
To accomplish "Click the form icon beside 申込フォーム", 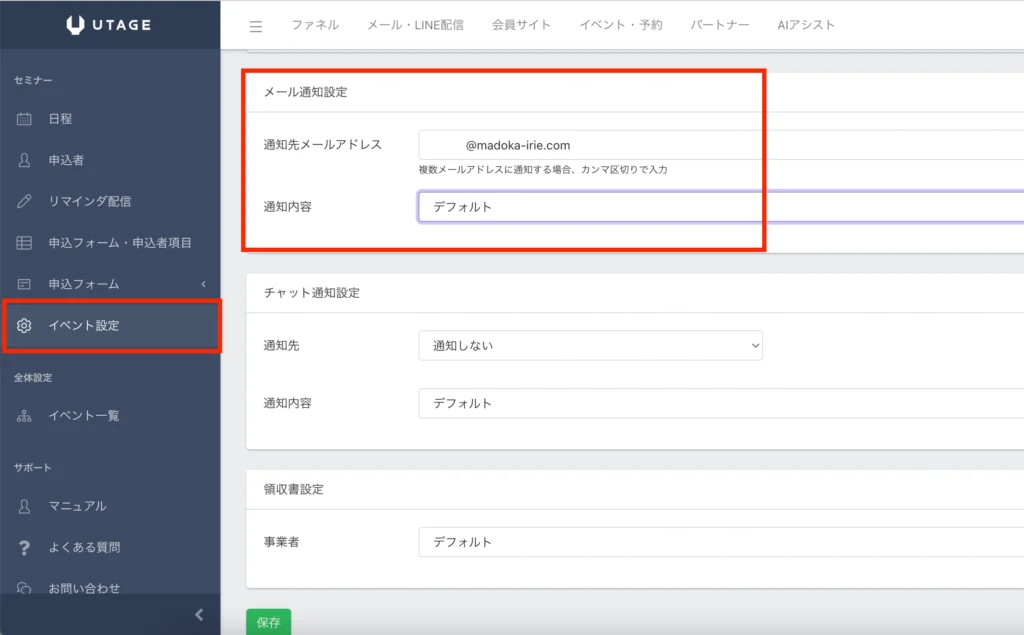I will tap(24, 284).
